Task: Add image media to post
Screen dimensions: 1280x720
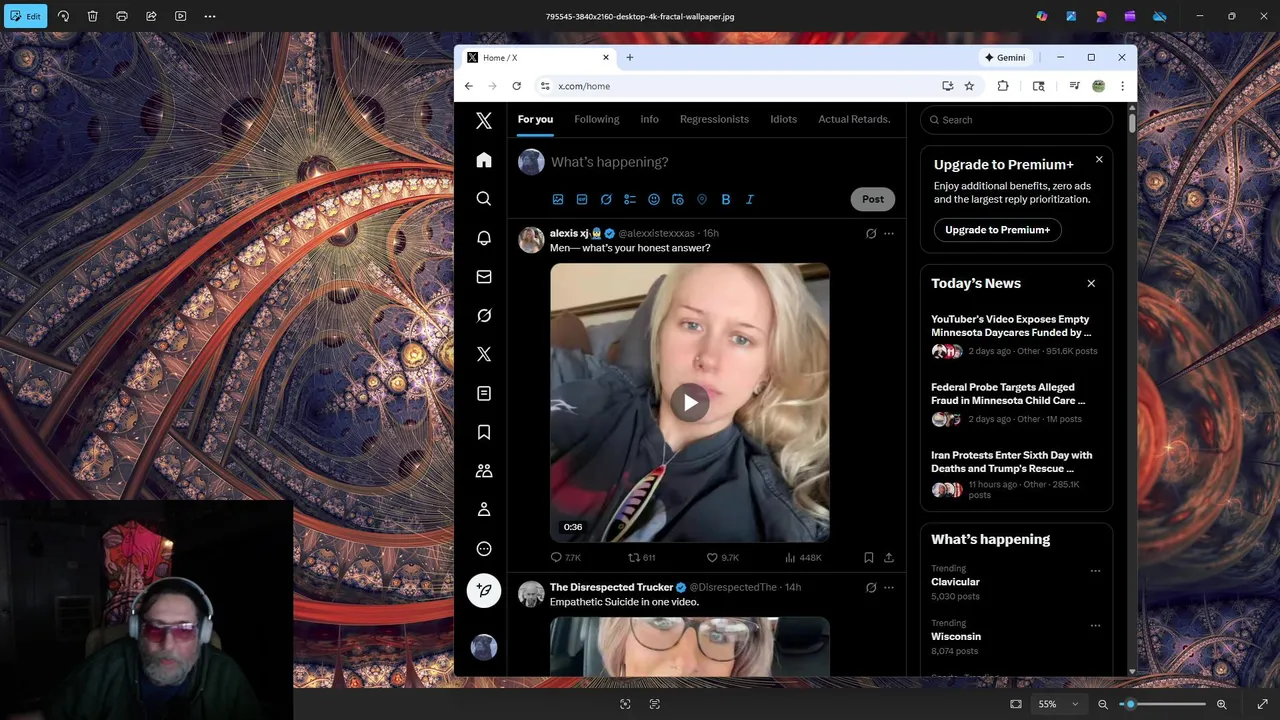Action: (x=558, y=199)
